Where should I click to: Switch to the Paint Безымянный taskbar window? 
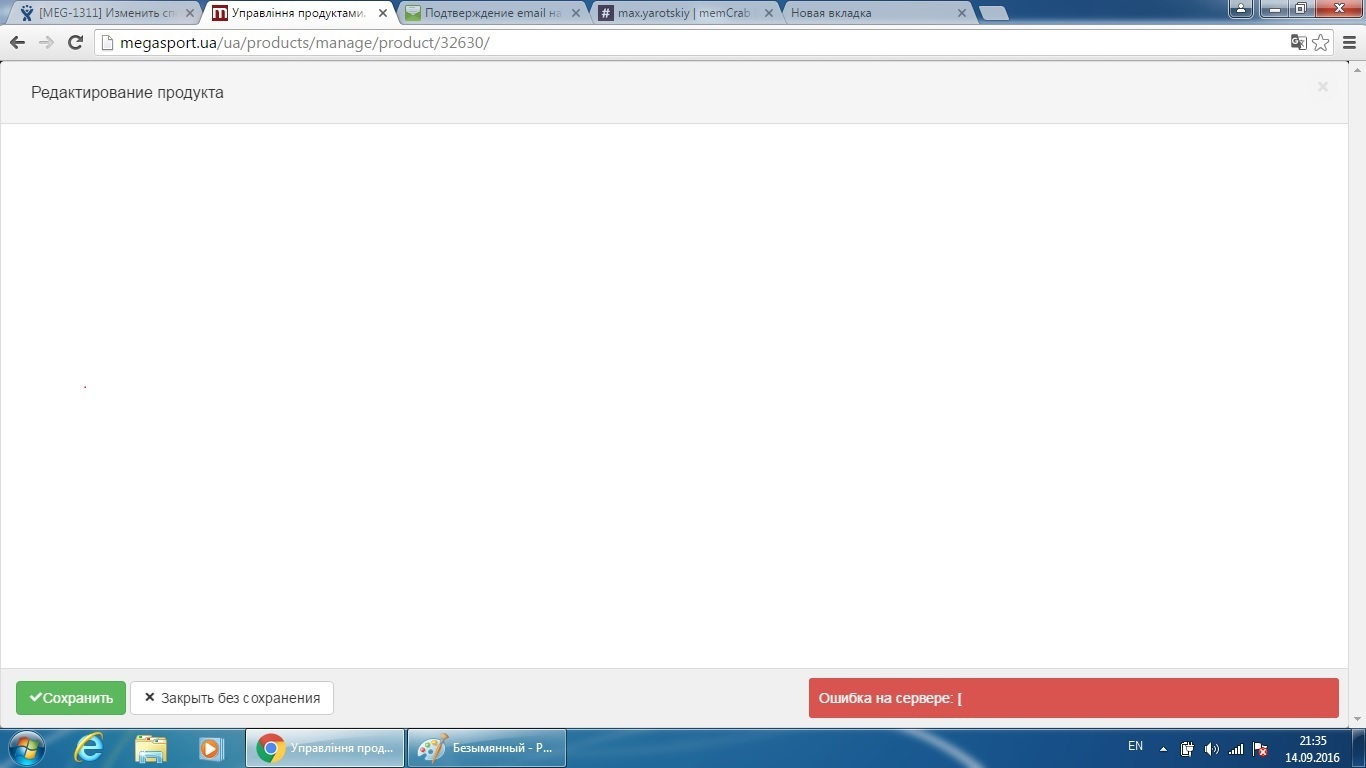point(486,748)
